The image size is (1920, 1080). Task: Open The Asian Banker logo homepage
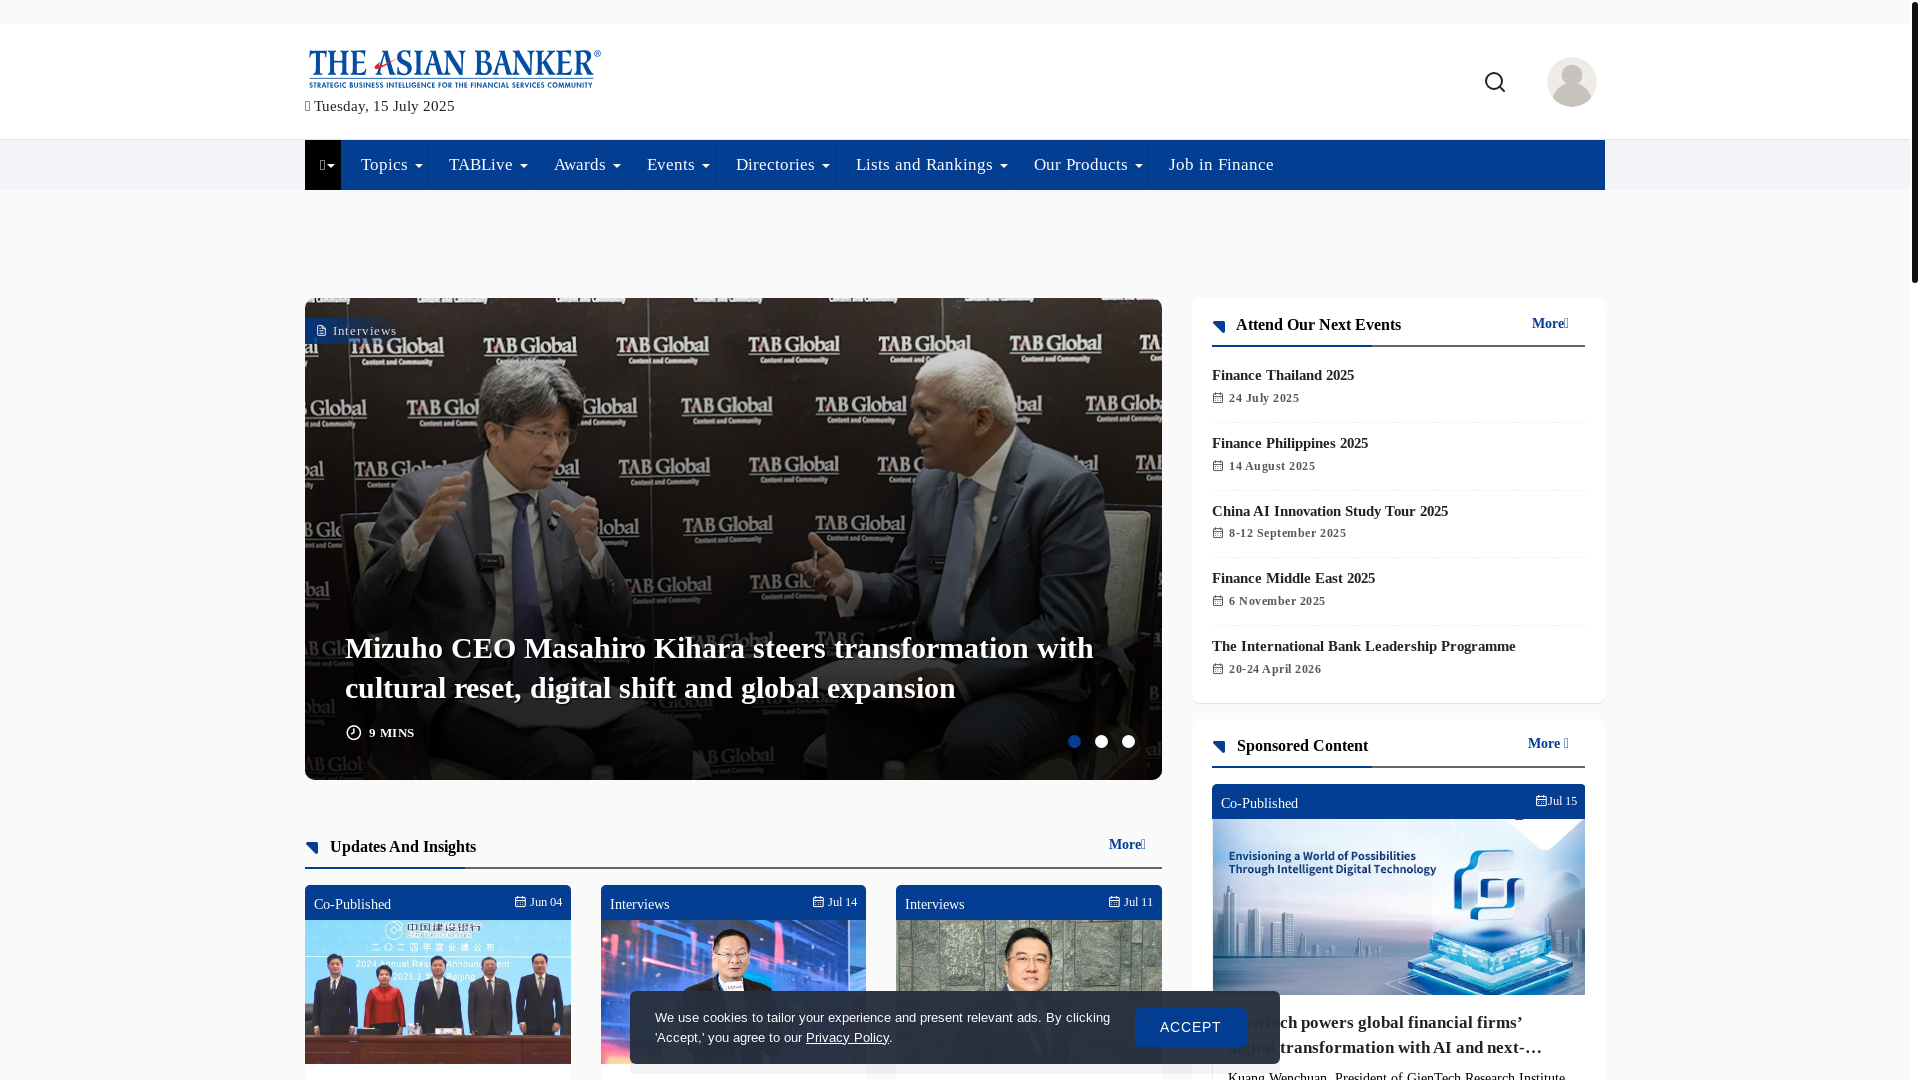coord(454,68)
